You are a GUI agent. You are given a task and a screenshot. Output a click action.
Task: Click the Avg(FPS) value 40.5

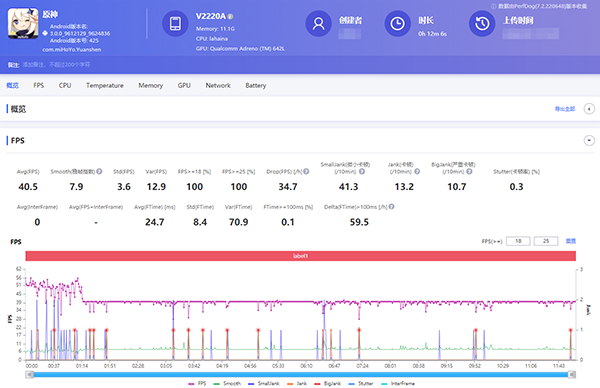(x=28, y=187)
